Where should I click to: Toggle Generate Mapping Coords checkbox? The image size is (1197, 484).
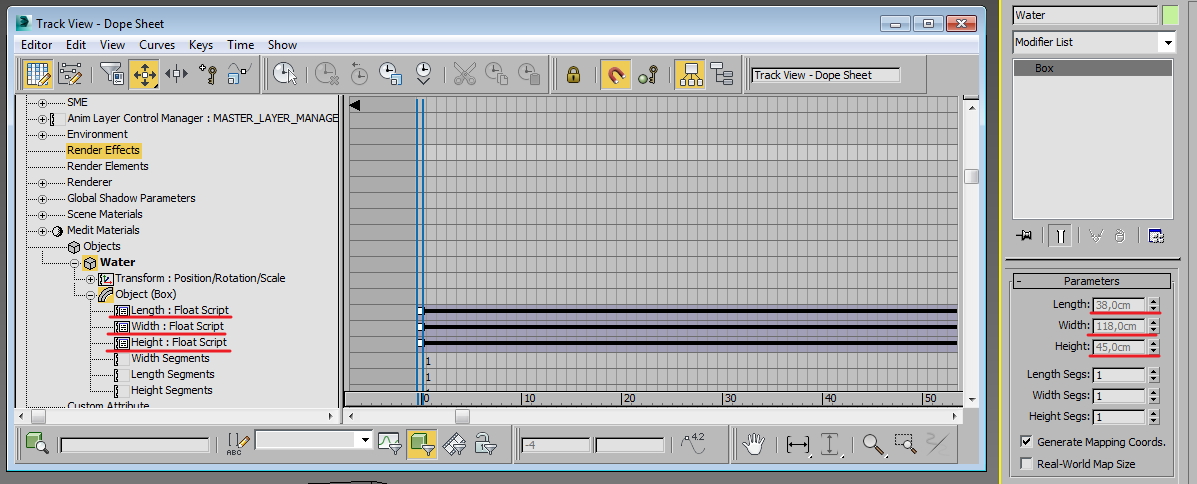coord(1026,442)
